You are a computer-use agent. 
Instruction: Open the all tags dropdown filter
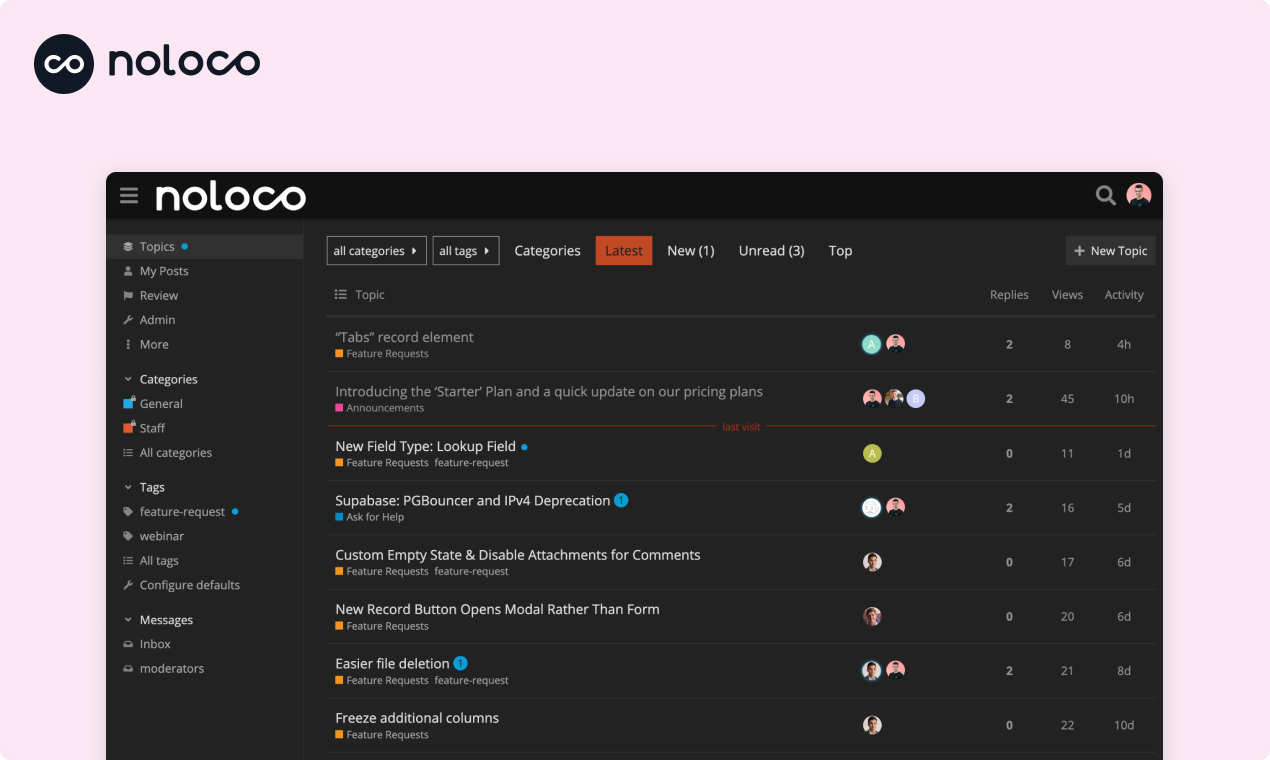pos(466,250)
